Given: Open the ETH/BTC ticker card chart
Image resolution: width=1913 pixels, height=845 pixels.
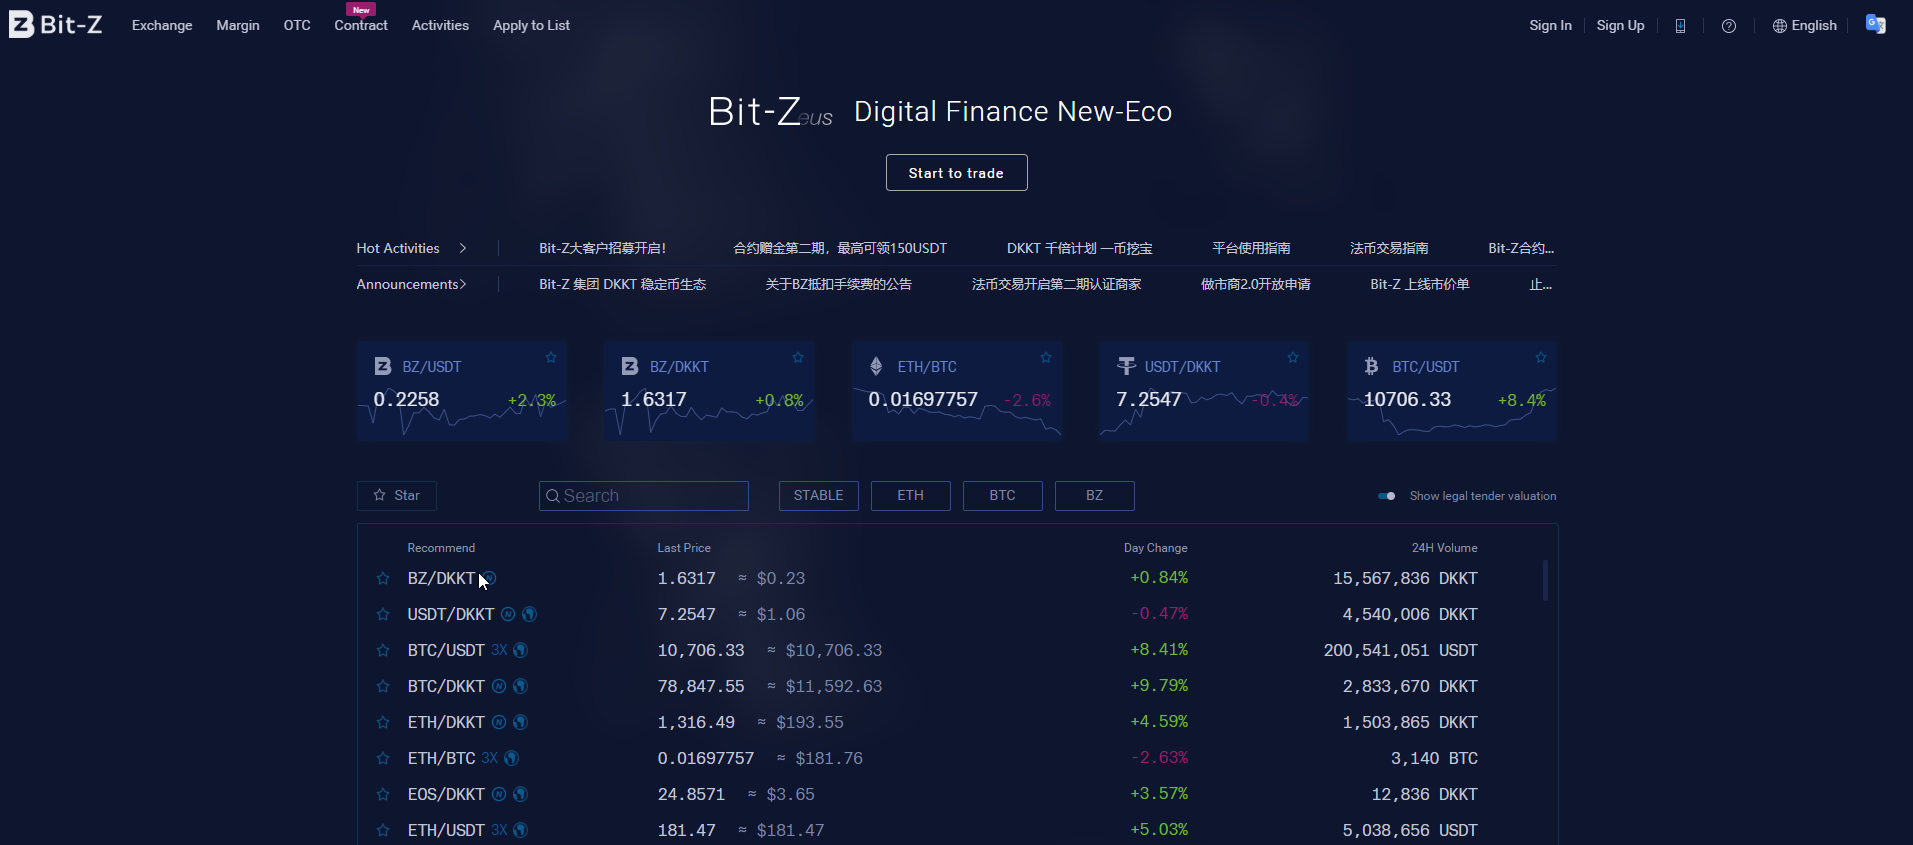Looking at the screenshot, I should point(957,392).
